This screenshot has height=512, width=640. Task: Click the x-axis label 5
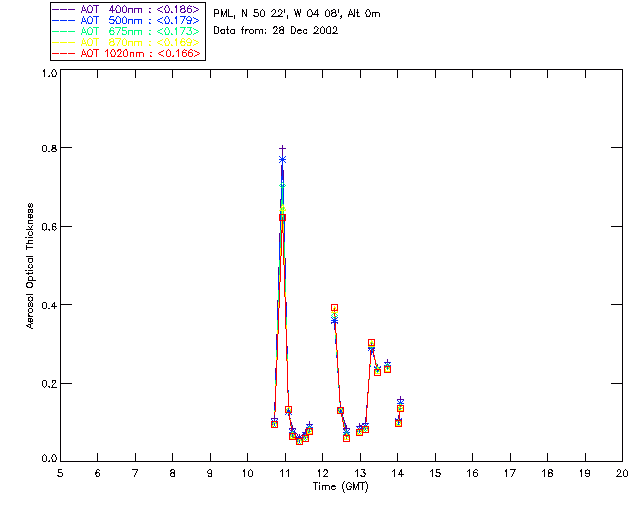(60, 473)
